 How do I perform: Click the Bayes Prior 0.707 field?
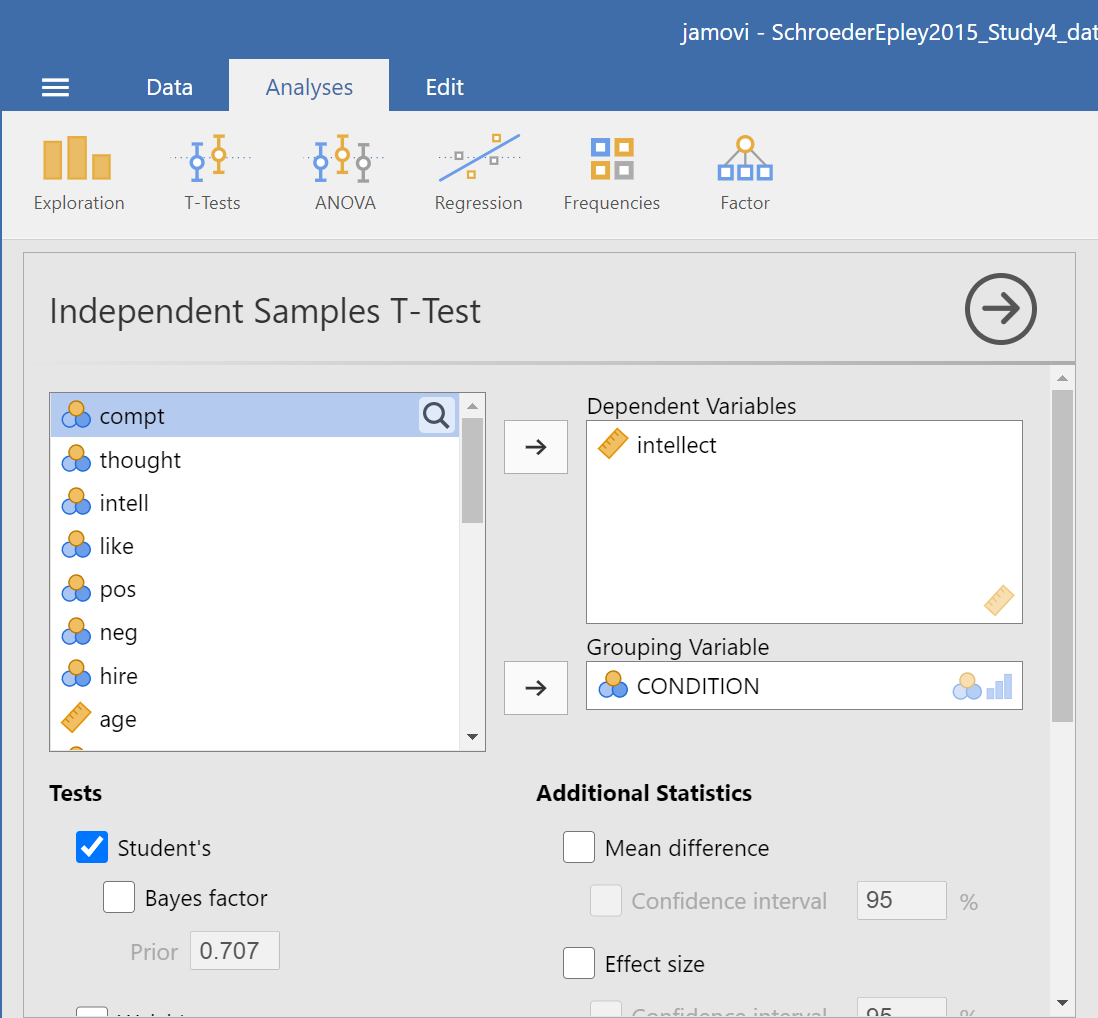[235, 951]
